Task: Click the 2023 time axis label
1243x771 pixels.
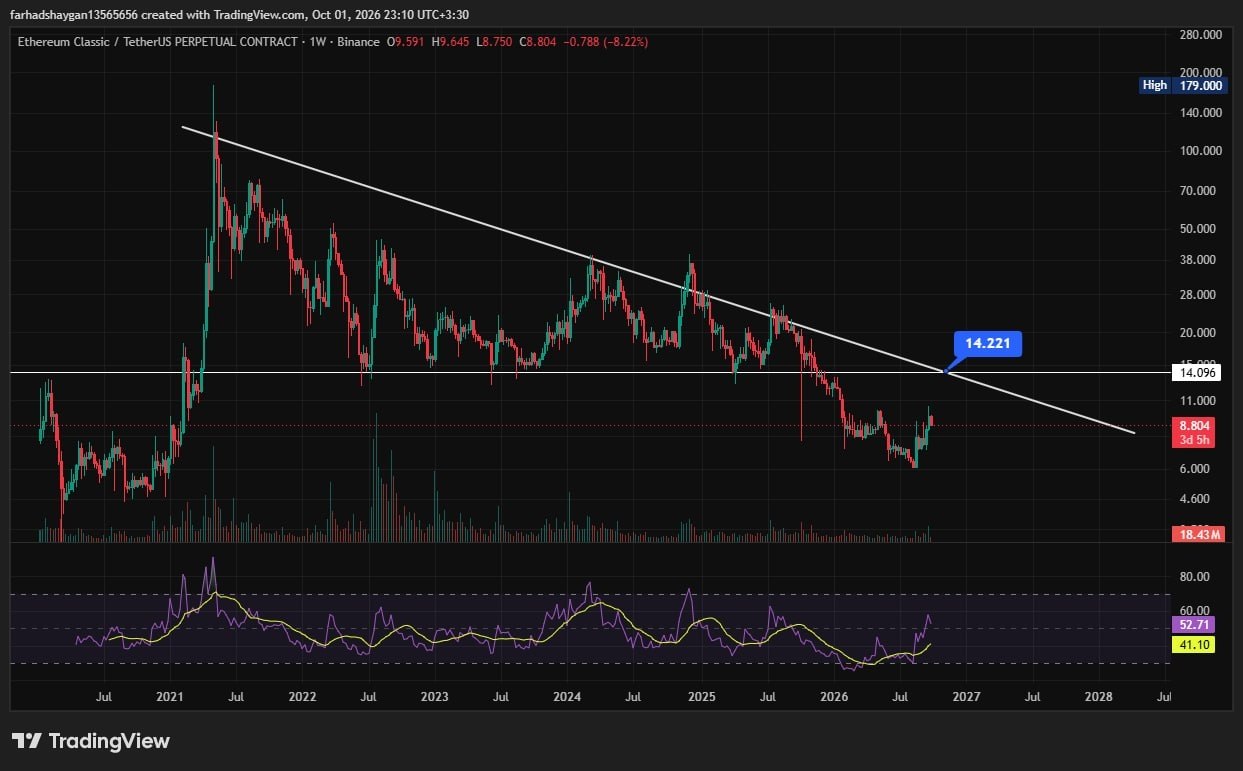Action: 434,696
